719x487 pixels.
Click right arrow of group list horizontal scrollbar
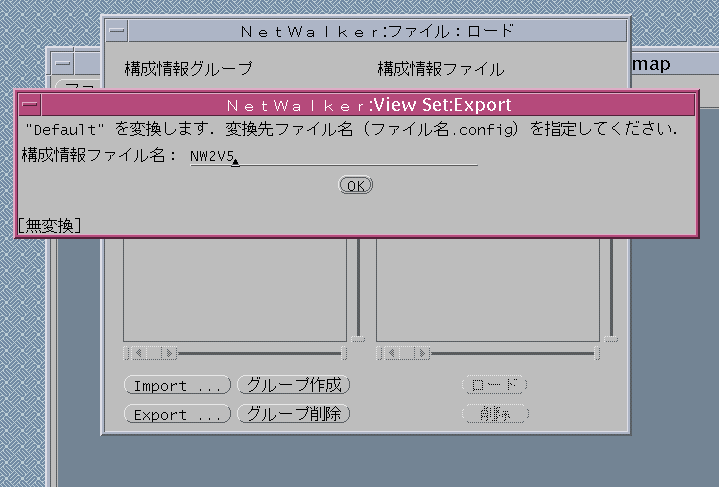click(169, 353)
